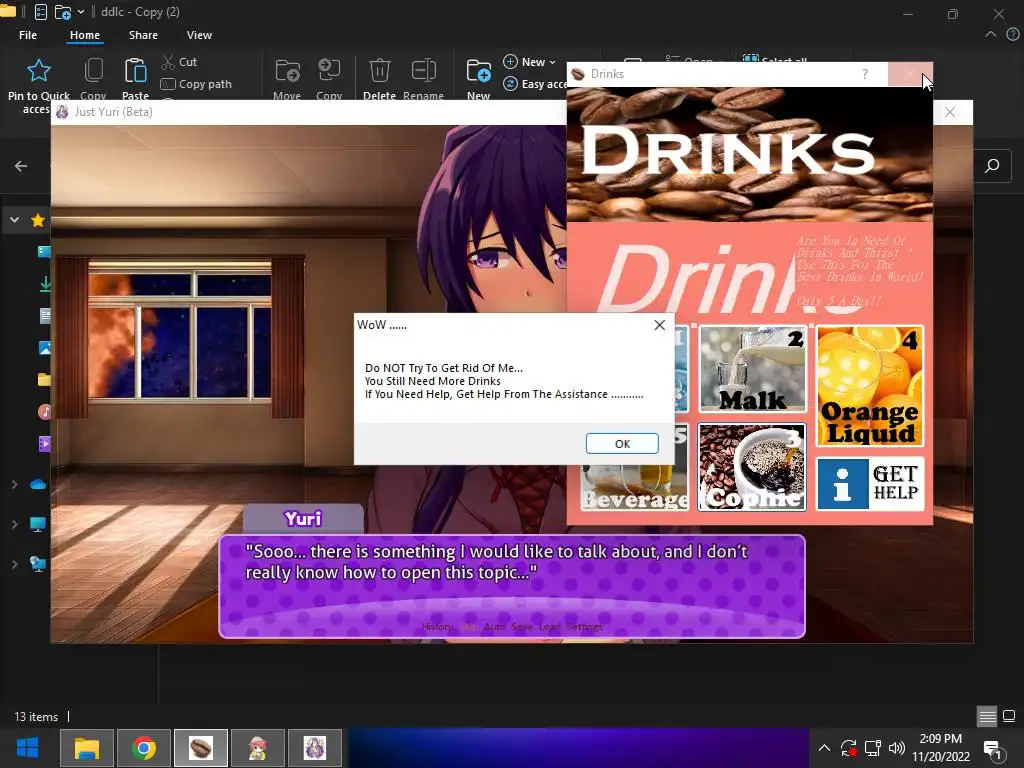Screen dimensions: 1024x768
Task: Launch Chrome from the taskbar
Action: point(144,748)
